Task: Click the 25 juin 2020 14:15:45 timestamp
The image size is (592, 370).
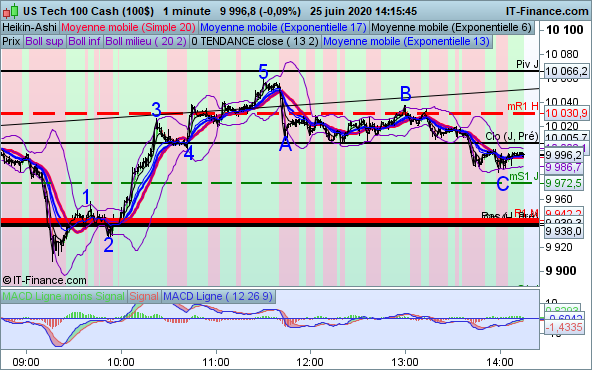Action: pos(363,11)
